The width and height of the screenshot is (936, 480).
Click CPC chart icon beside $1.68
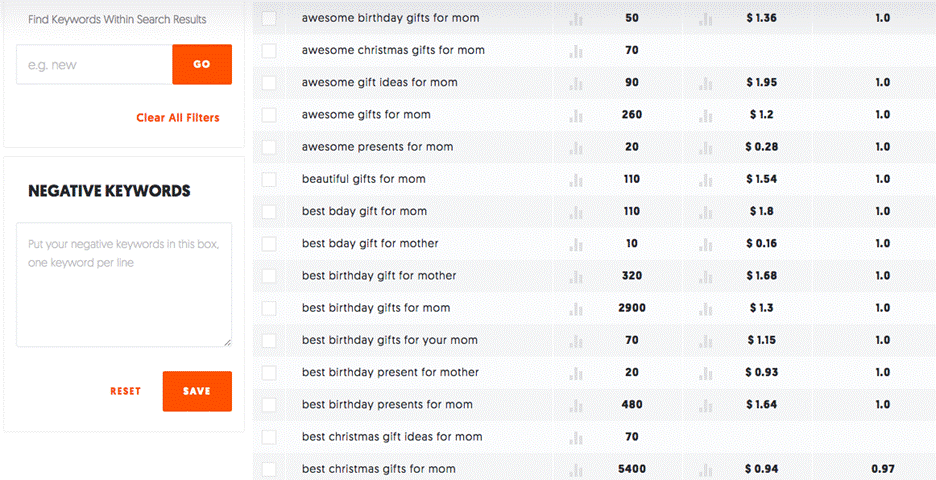(706, 276)
